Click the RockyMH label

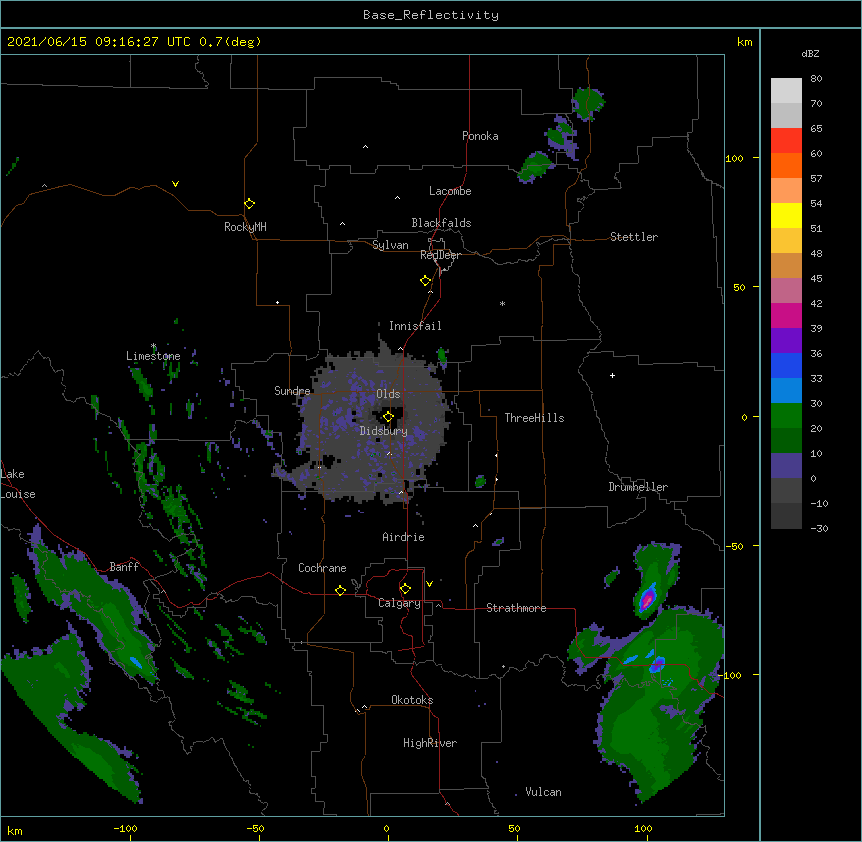coord(245,227)
